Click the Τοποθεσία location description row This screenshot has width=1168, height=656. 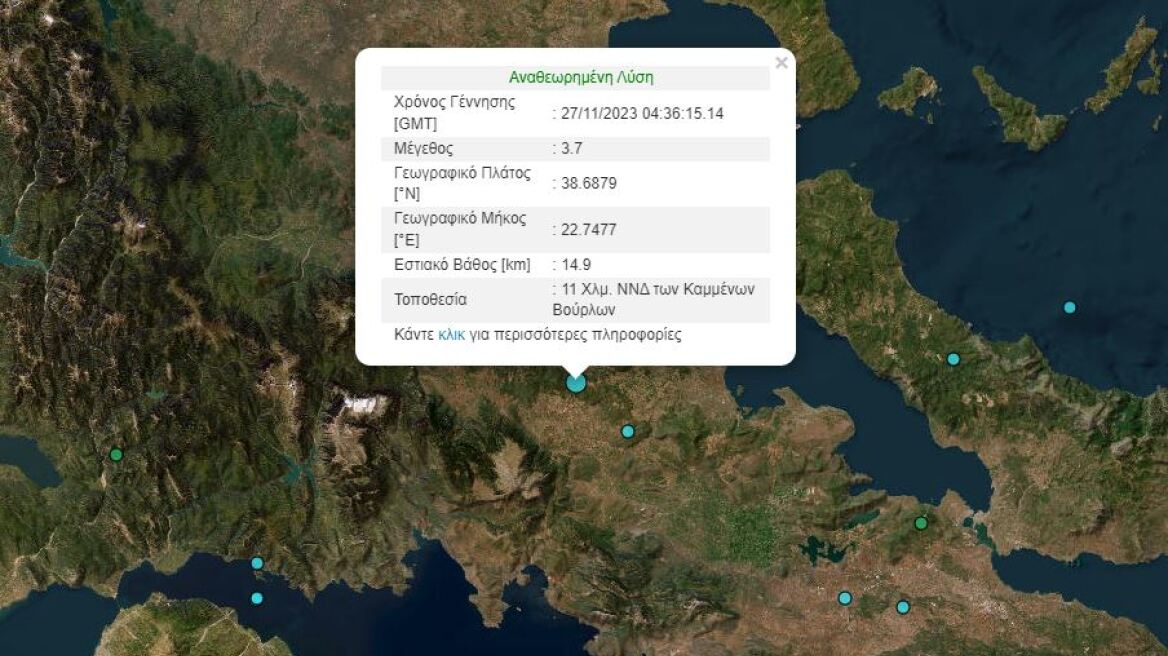coord(575,298)
